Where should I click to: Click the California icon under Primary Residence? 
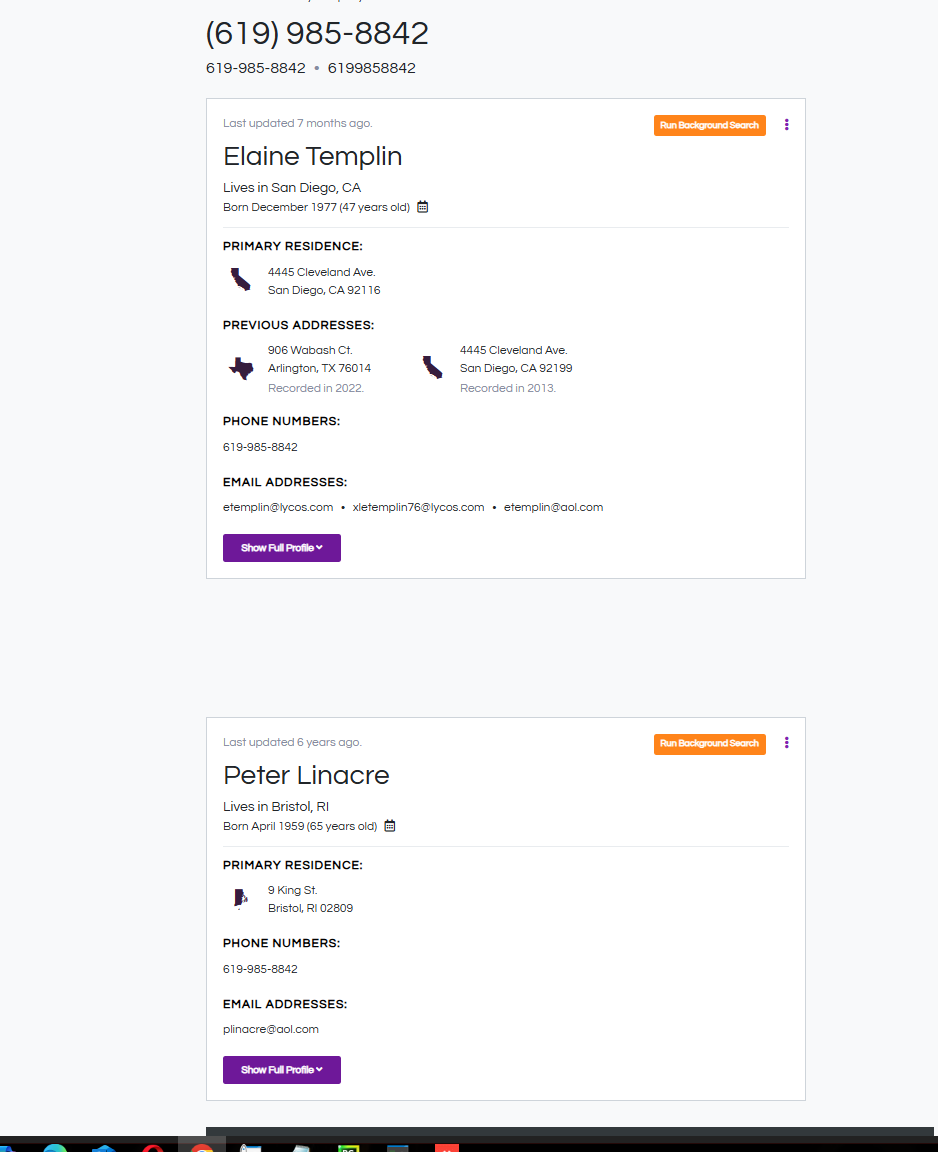pyautogui.click(x=241, y=280)
